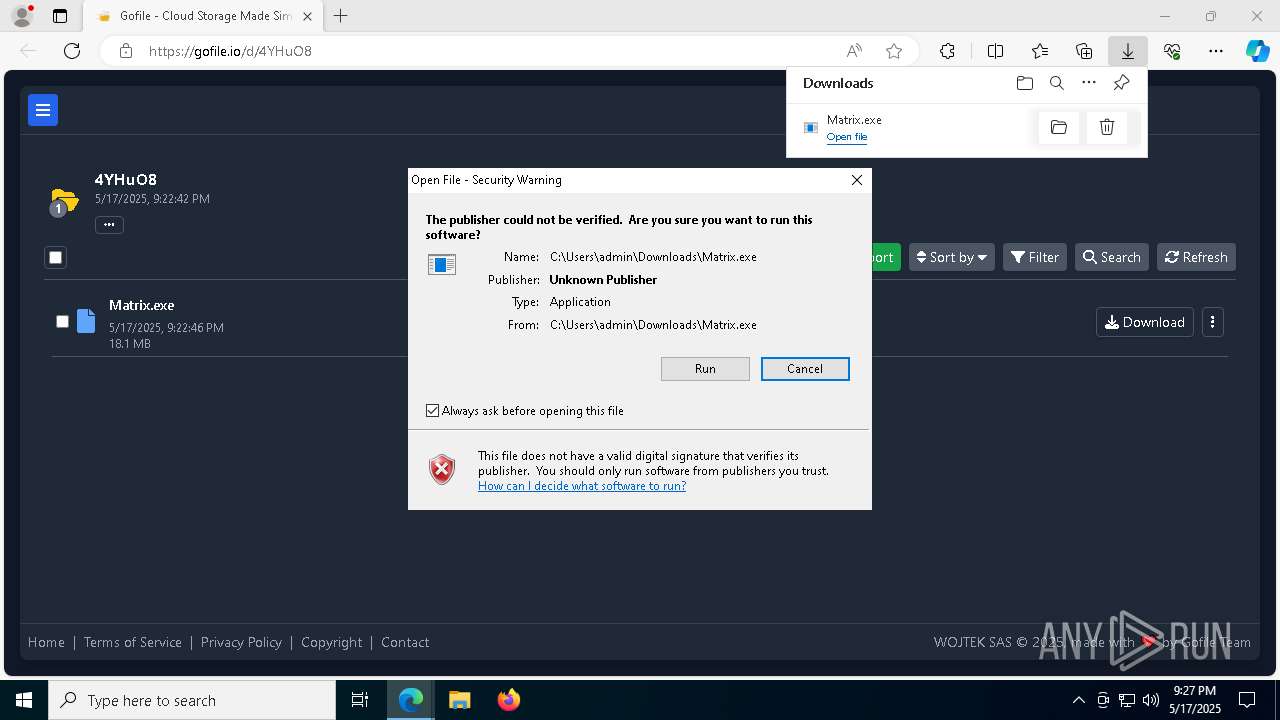
Task: Open Split screen view
Action: (x=995, y=51)
